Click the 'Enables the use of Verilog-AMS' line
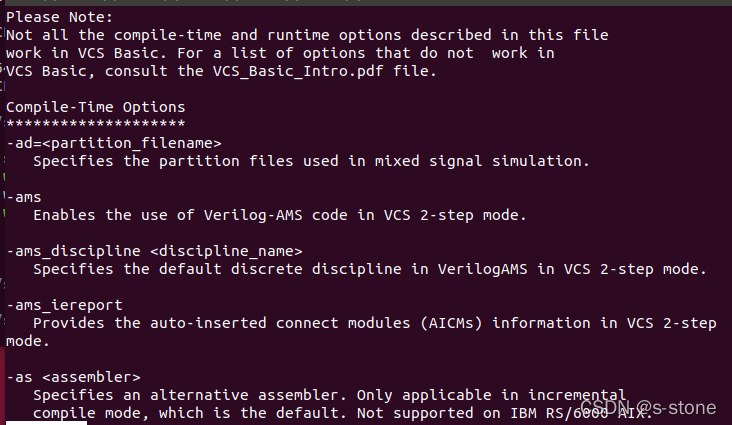Viewport: 732px width, 425px height. pos(280,215)
